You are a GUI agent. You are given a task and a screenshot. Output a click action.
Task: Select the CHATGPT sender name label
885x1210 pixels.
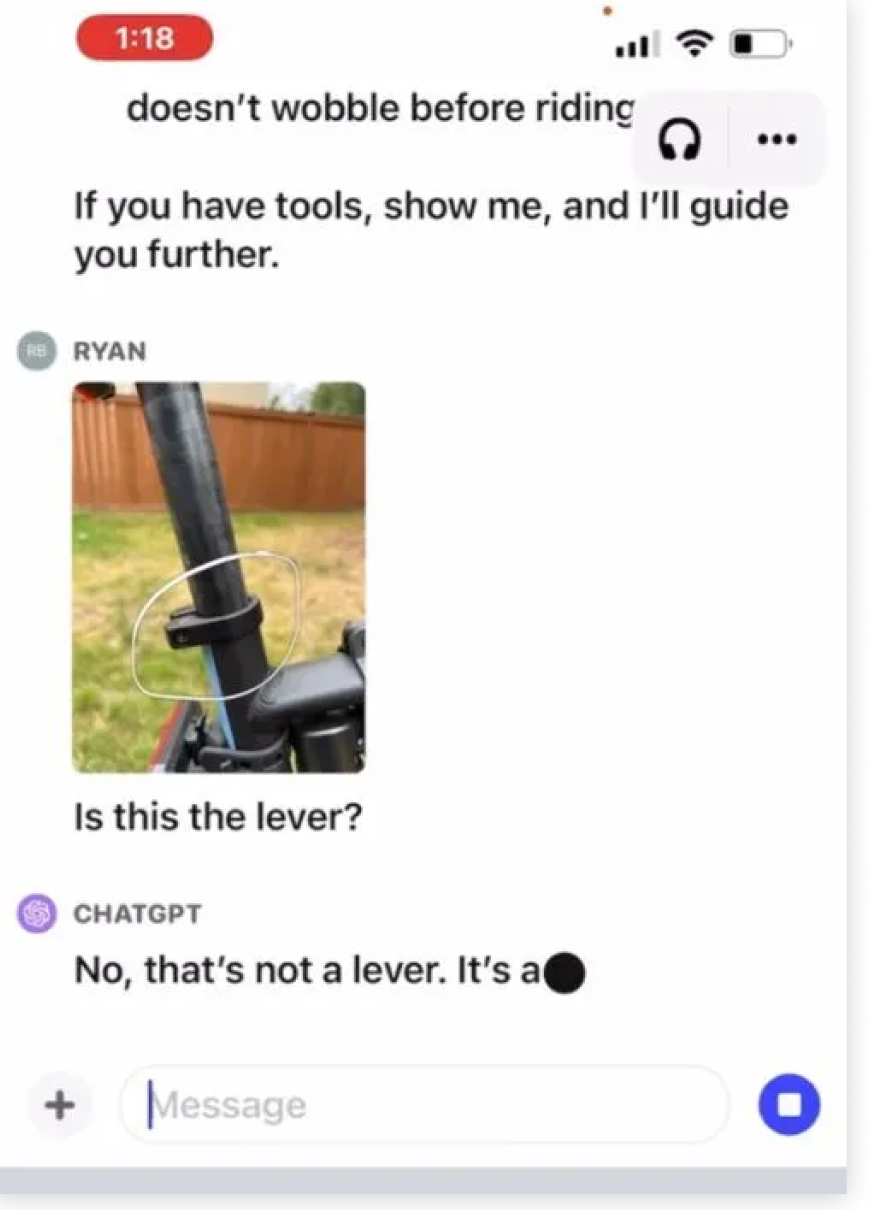click(x=137, y=914)
